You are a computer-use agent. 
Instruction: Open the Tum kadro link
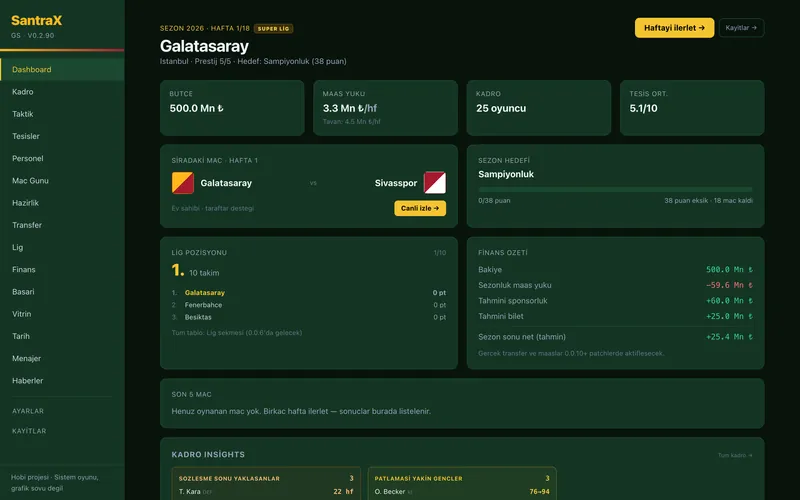point(735,455)
